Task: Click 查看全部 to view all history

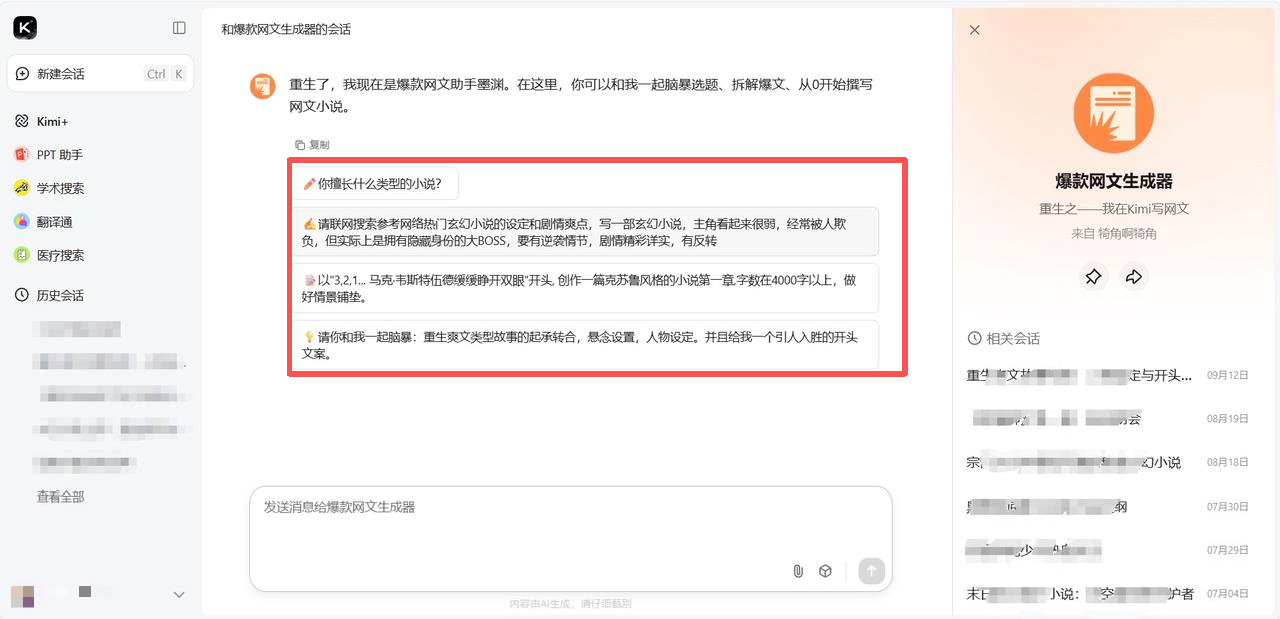Action: (x=61, y=496)
